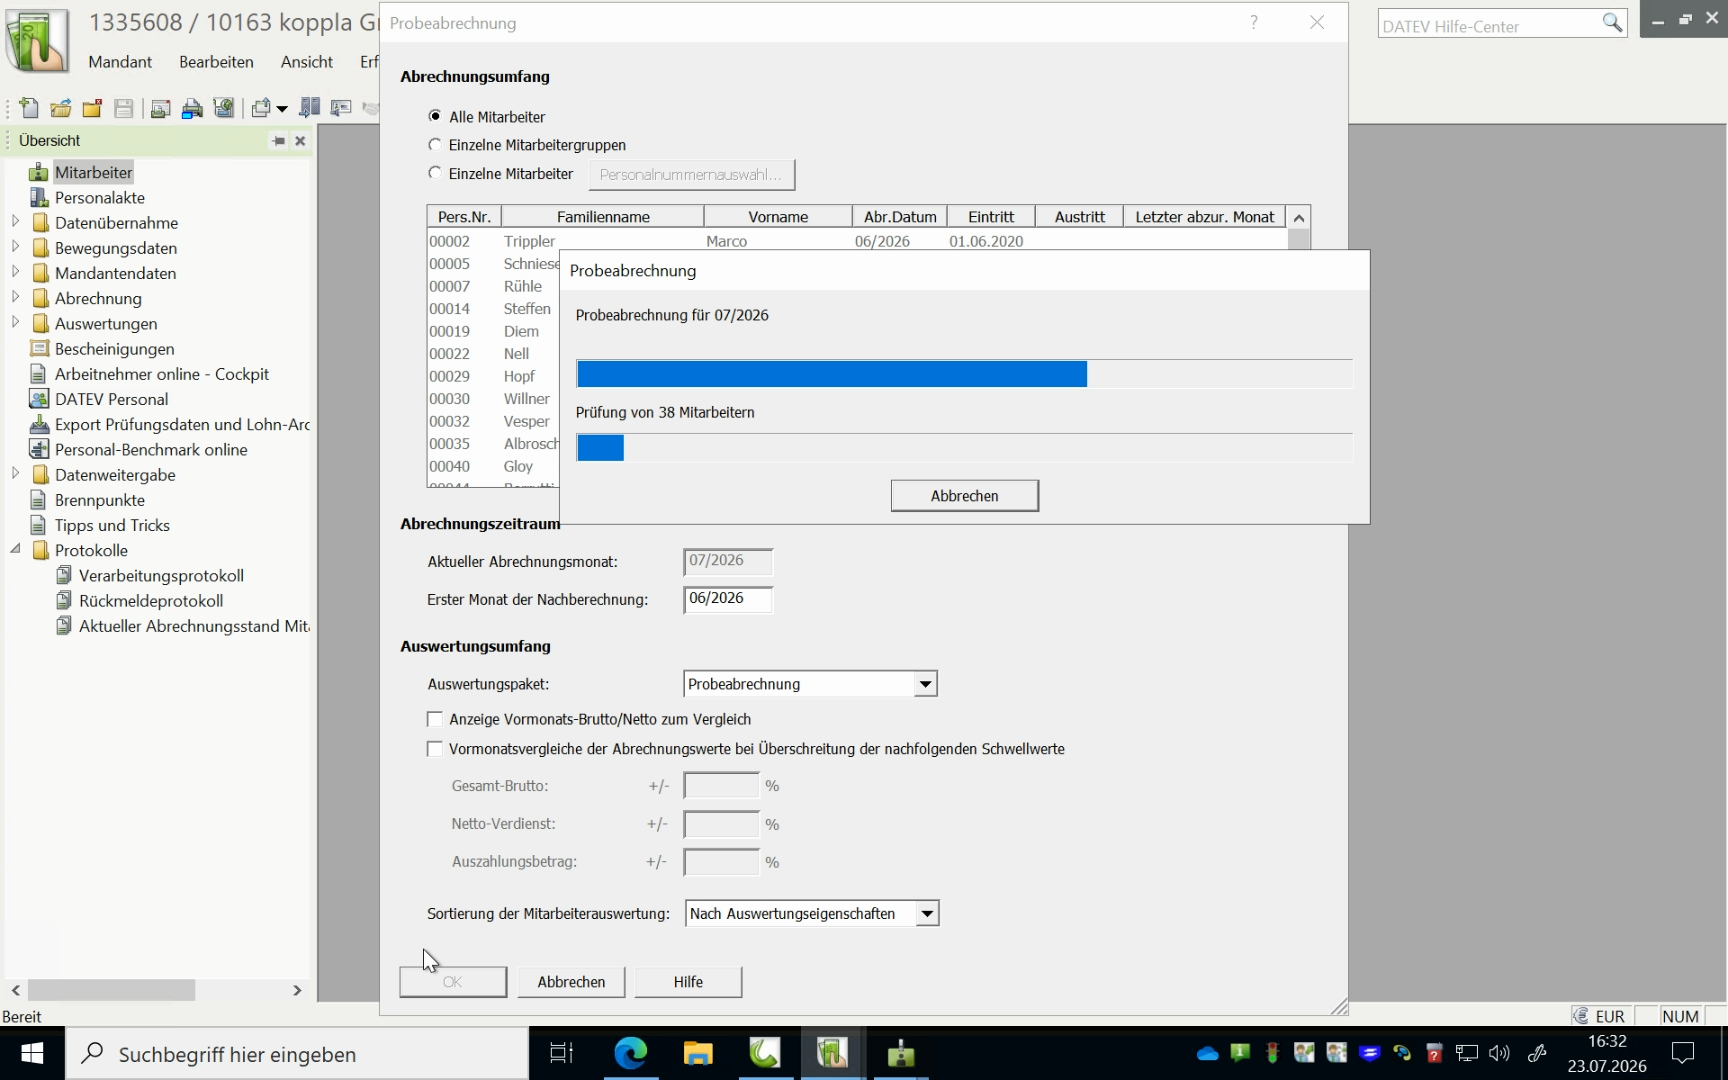The height and width of the screenshot is (1080, 1728).
Task: Open Microsoft Edge from the taskbar
Action: click(630, 1053)
